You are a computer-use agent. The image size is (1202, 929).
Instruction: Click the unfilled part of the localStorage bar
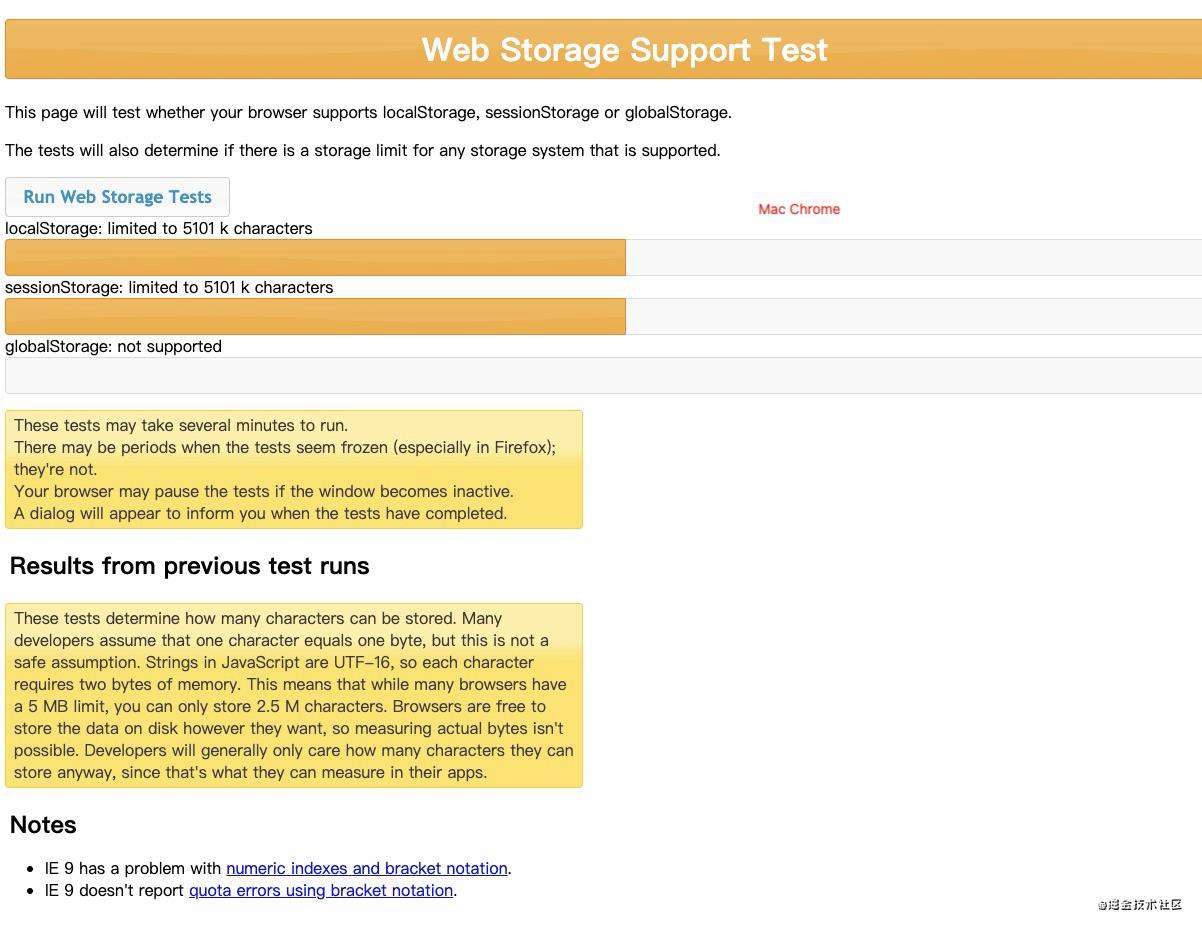[914, 257]
